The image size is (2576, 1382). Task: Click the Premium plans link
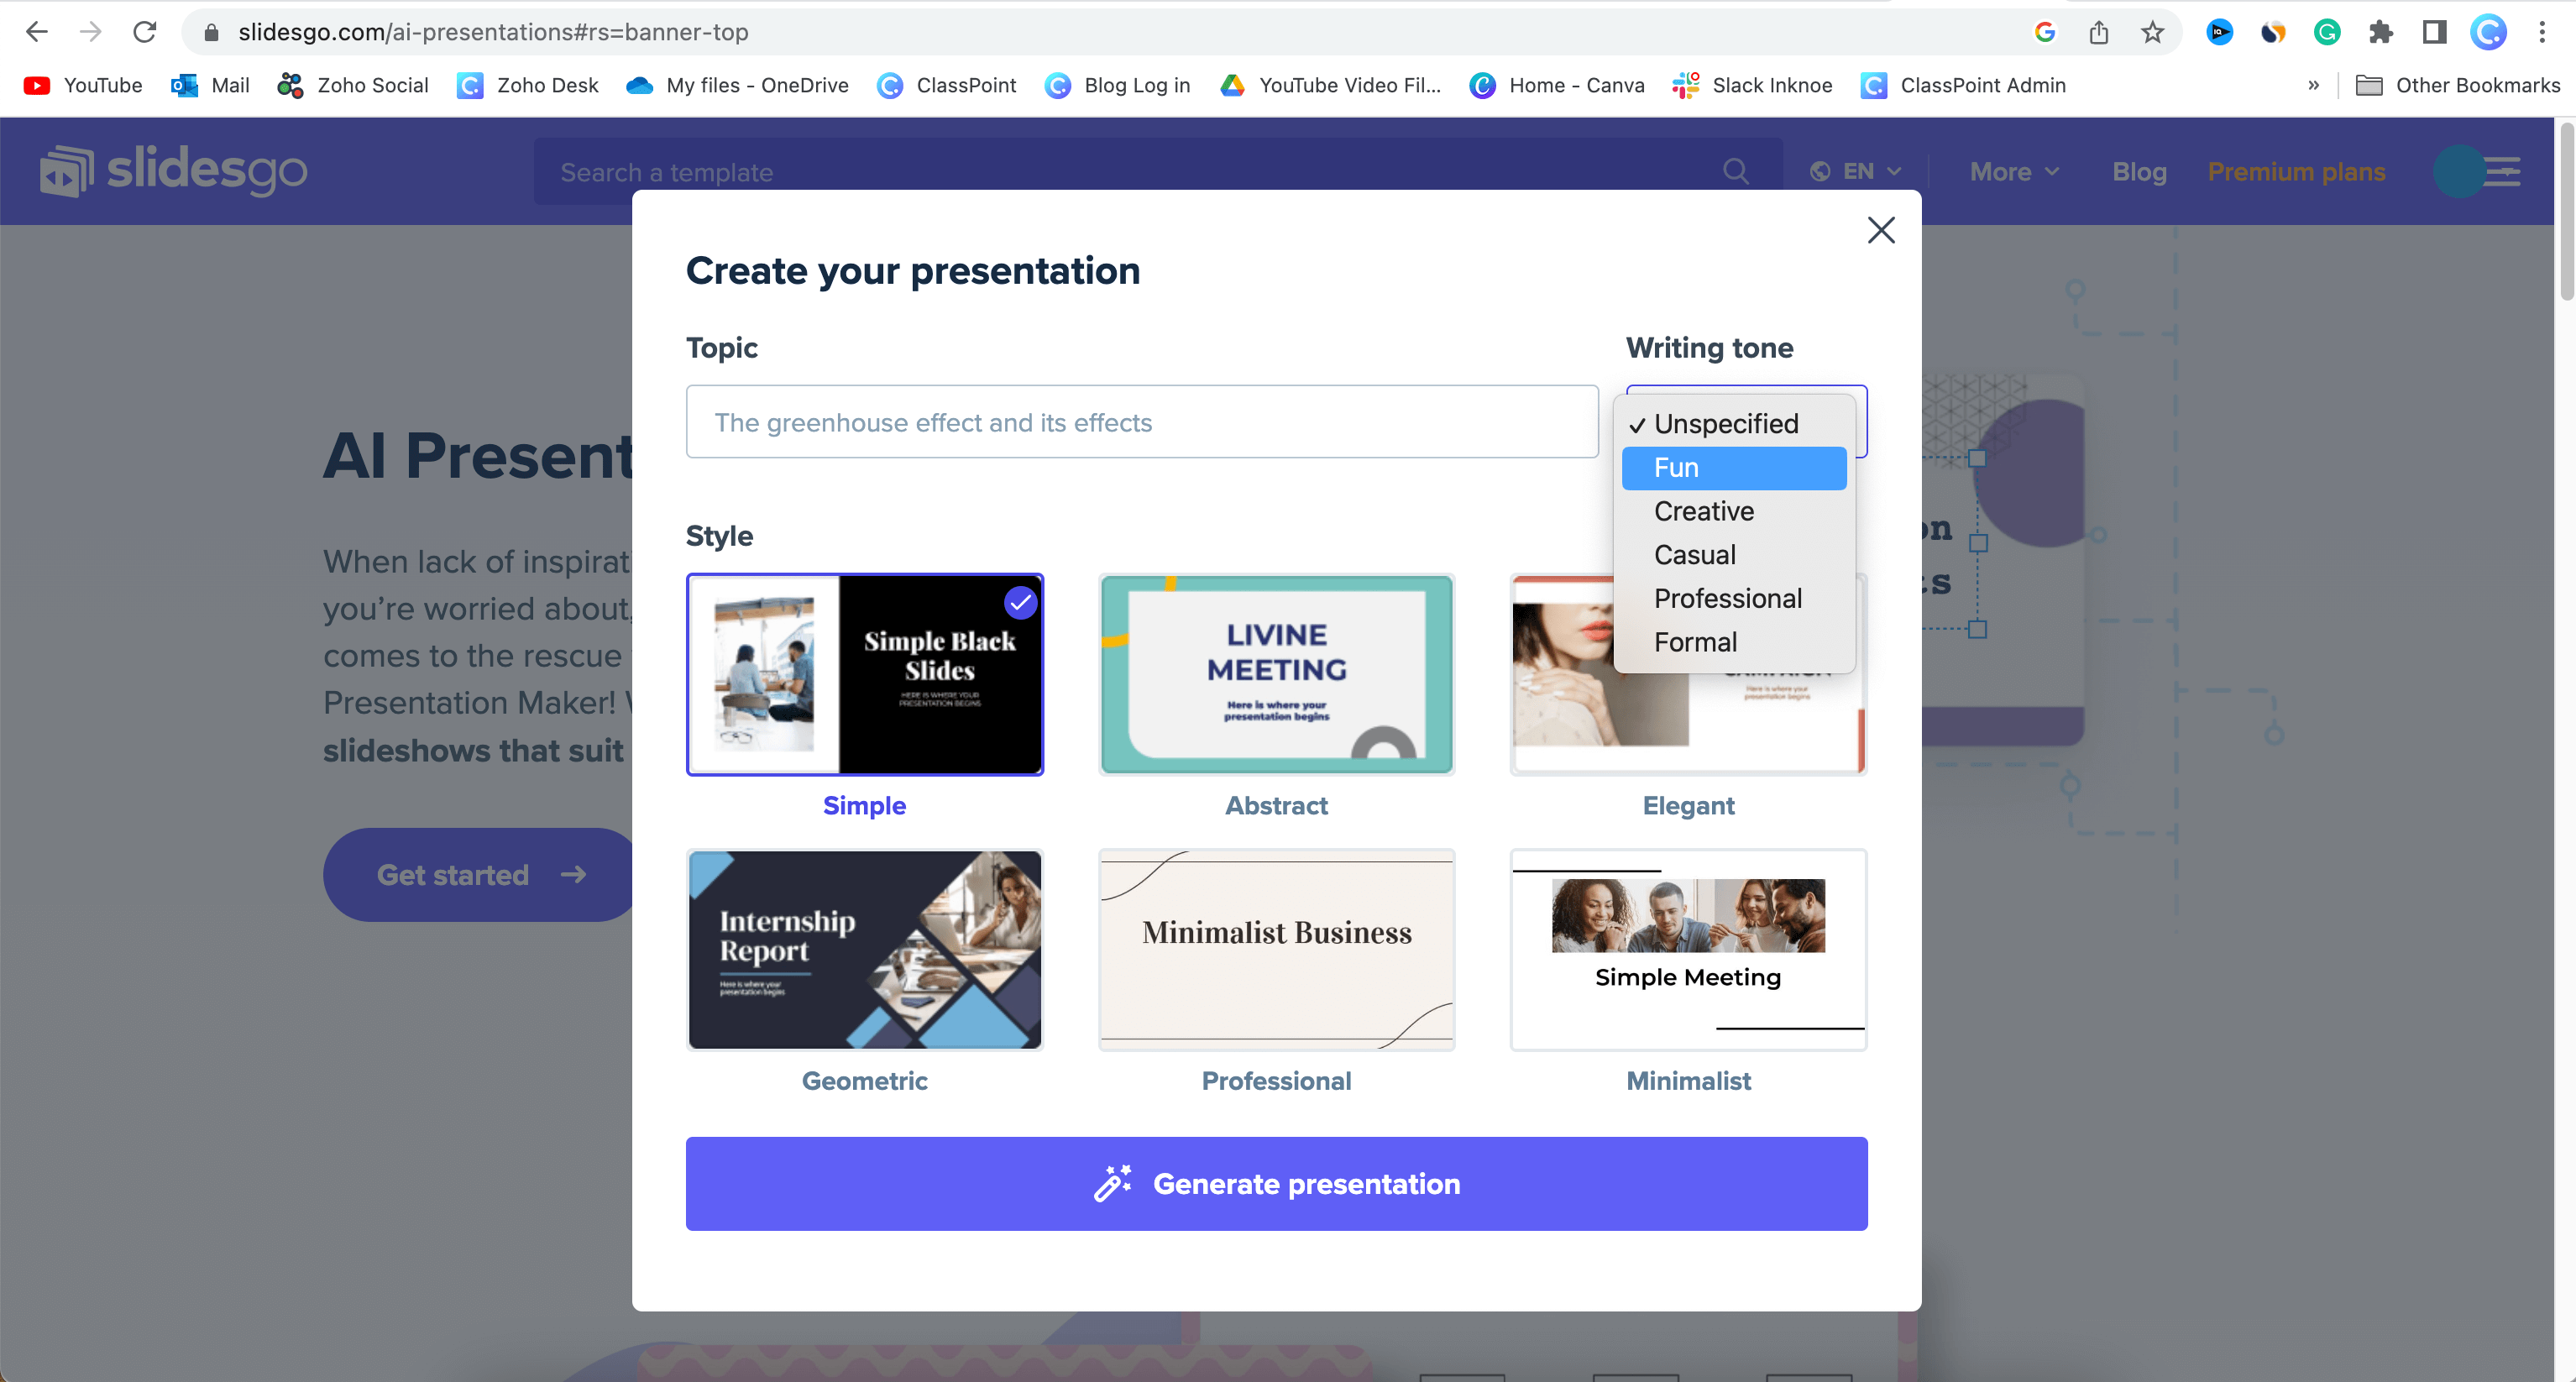tap(2296, 170)
